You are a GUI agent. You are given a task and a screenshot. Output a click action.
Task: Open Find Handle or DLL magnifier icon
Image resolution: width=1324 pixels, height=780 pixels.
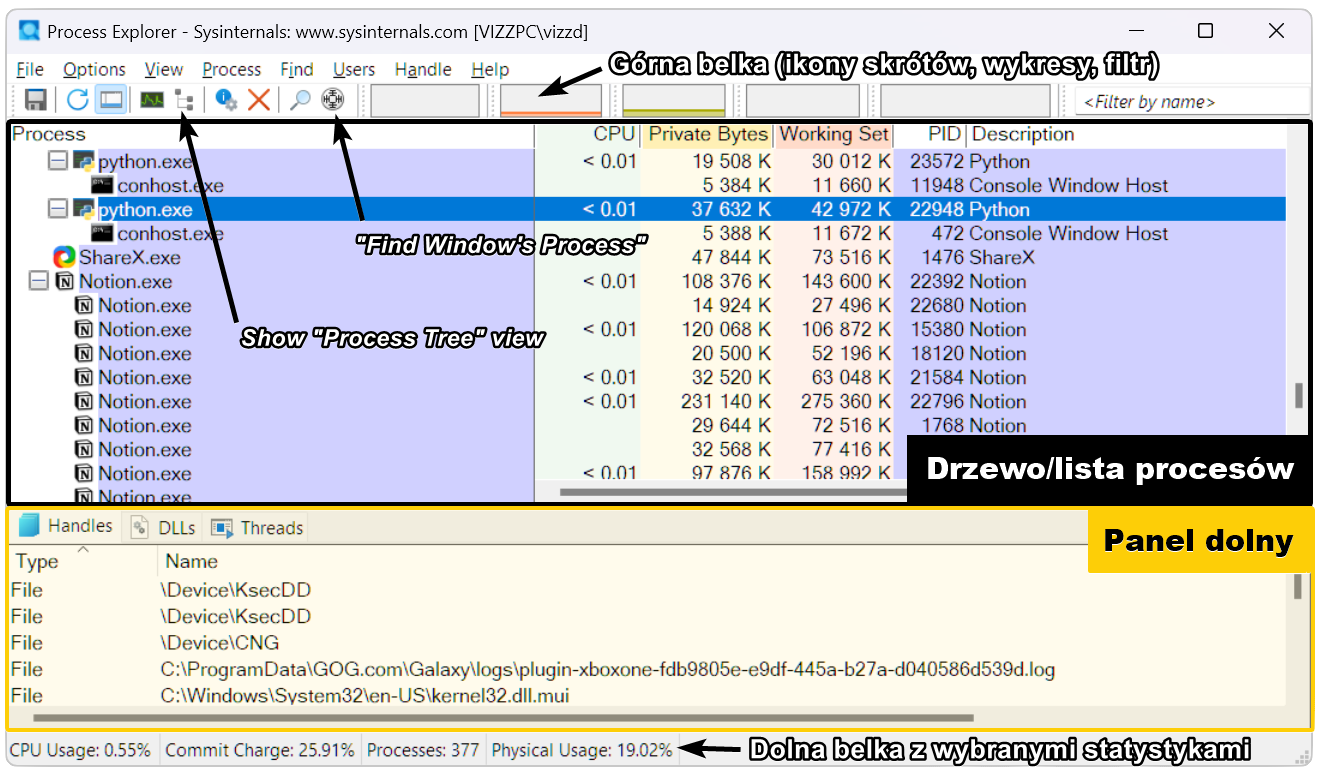[x=300, y=100]
